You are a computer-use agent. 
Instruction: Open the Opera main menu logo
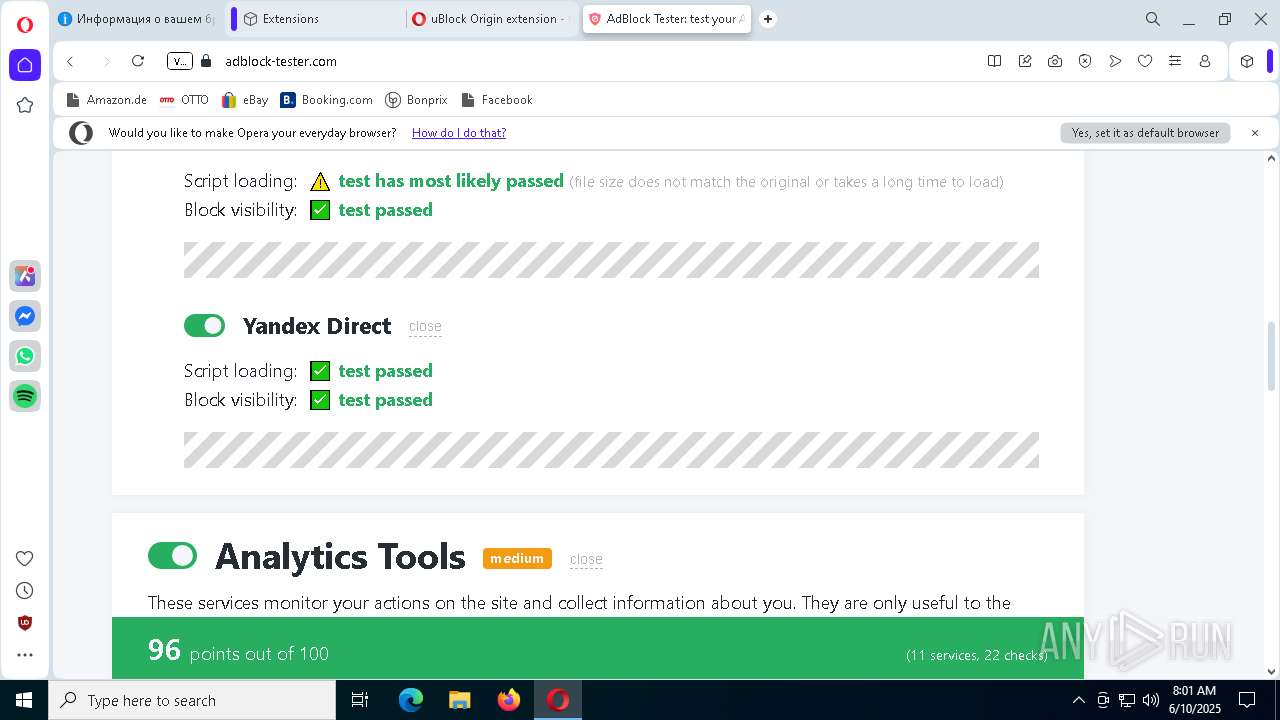(25, 25)
